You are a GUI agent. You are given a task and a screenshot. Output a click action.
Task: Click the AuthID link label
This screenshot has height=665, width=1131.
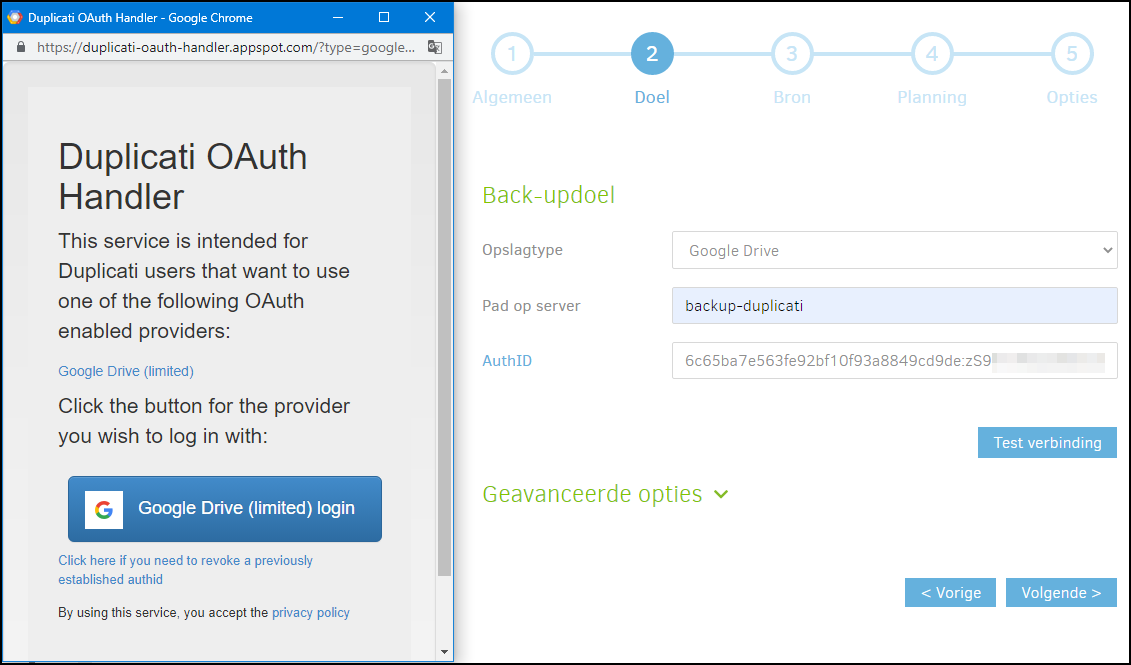point(507,361)
